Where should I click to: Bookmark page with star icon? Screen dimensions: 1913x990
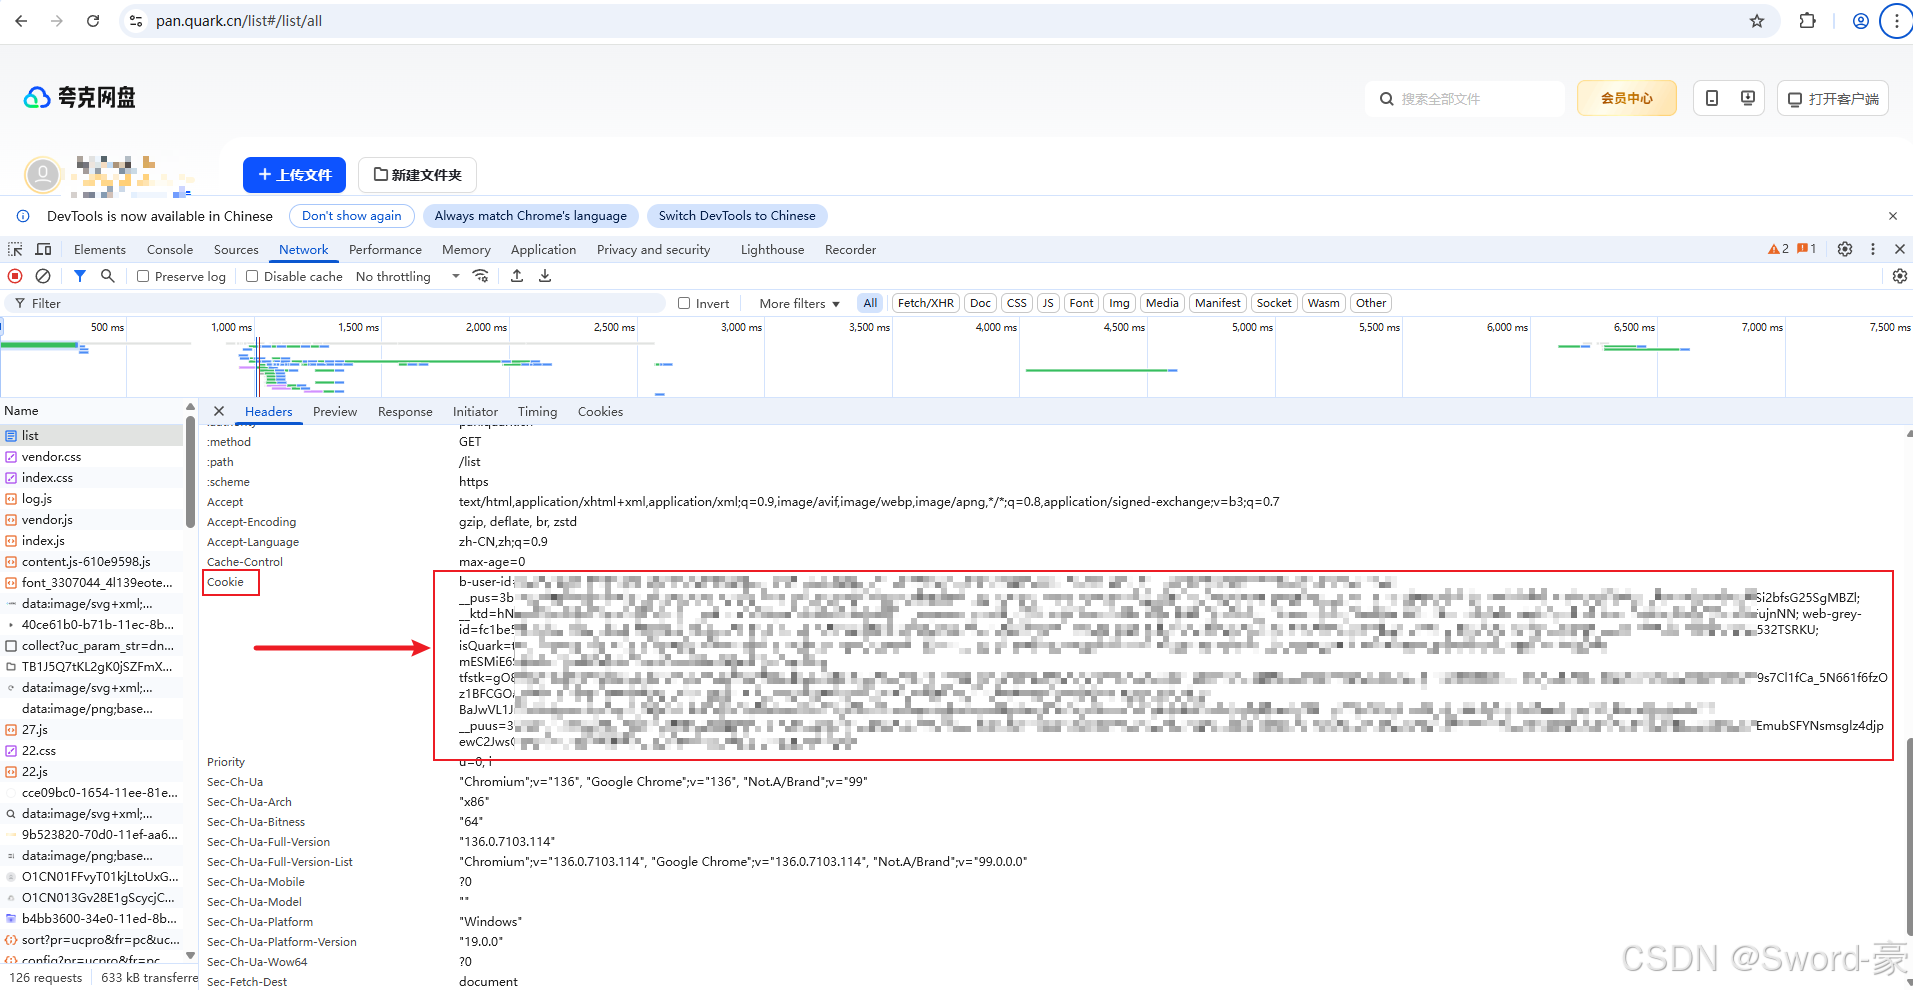coord(1757,21)
